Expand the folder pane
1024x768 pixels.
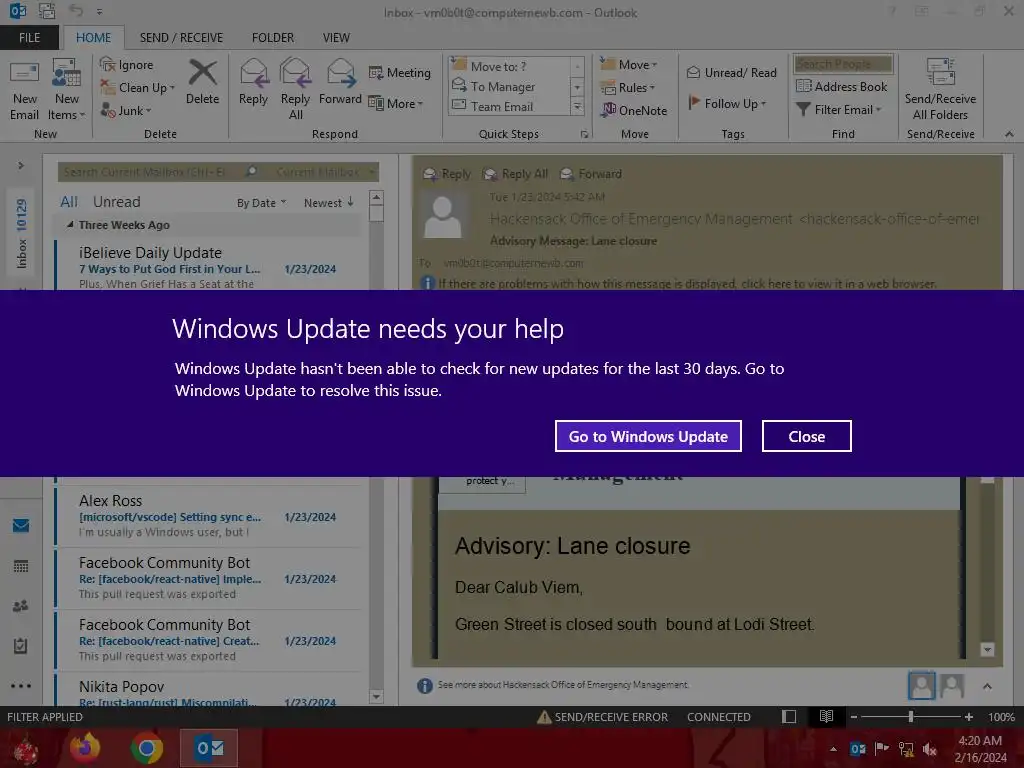pyautogui.click(x=21, y=166)
